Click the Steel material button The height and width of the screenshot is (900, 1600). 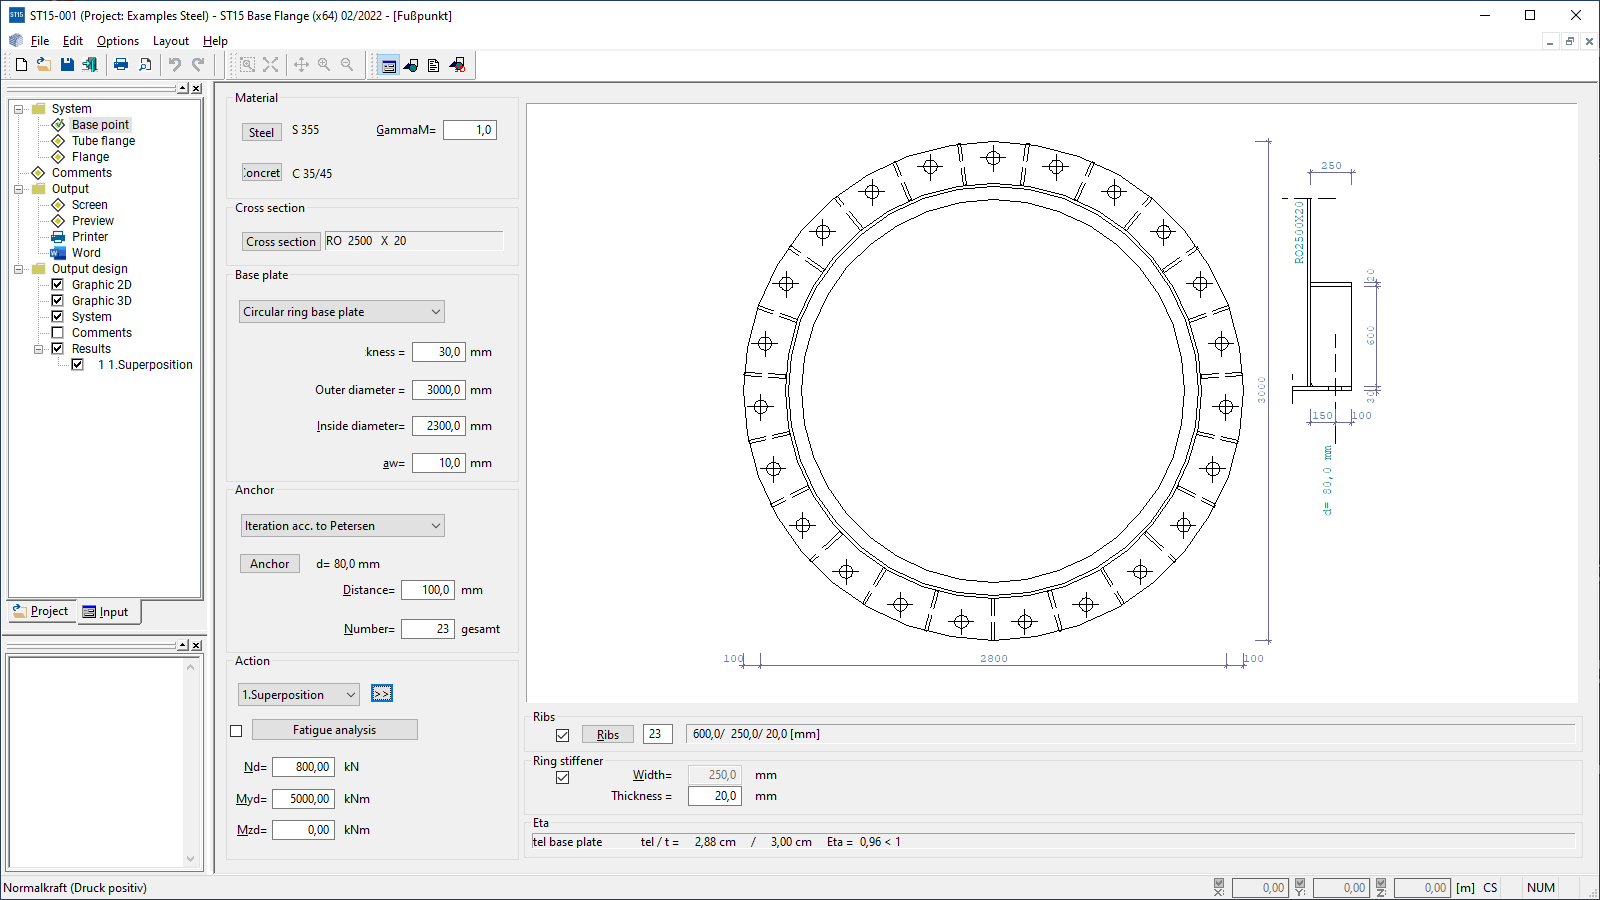point(261,132)
